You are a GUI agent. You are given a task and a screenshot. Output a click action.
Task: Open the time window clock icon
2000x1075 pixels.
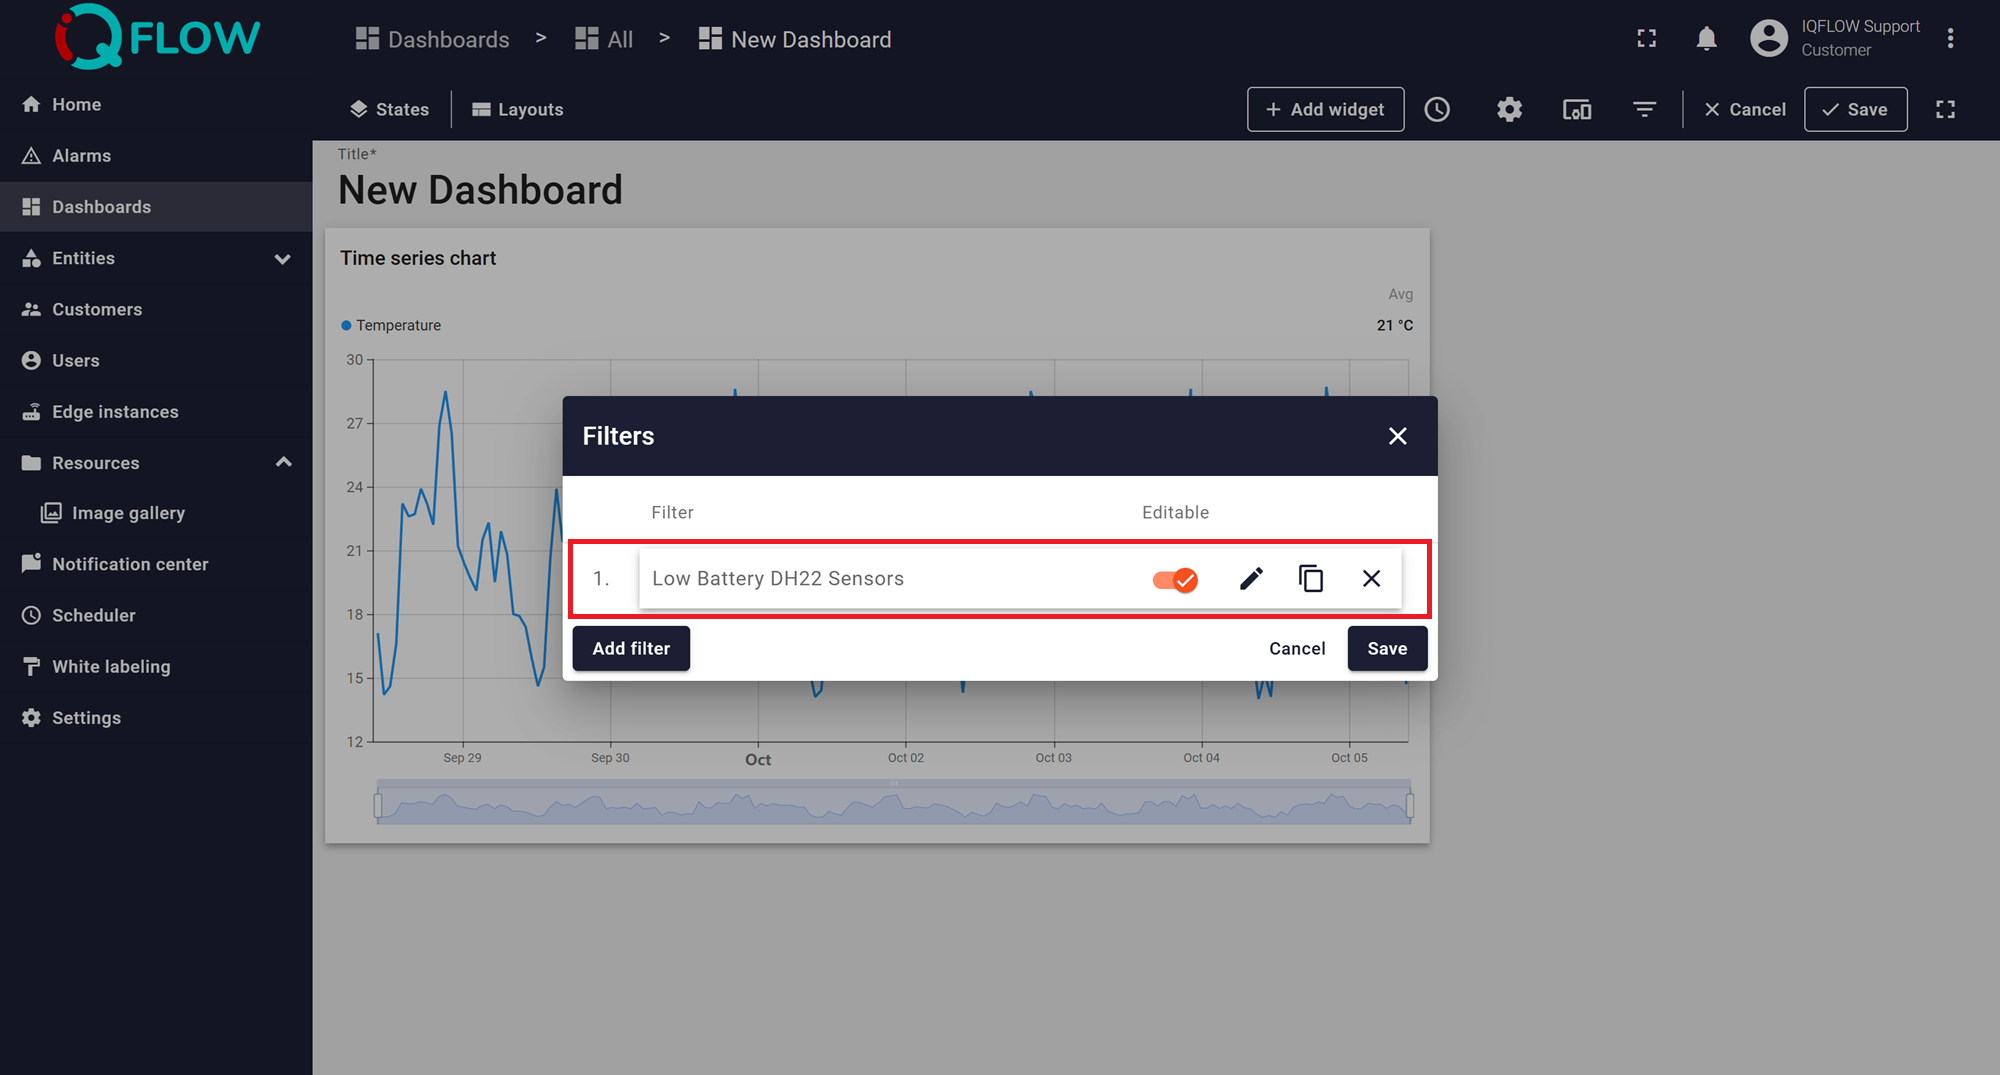(1437, 110)
